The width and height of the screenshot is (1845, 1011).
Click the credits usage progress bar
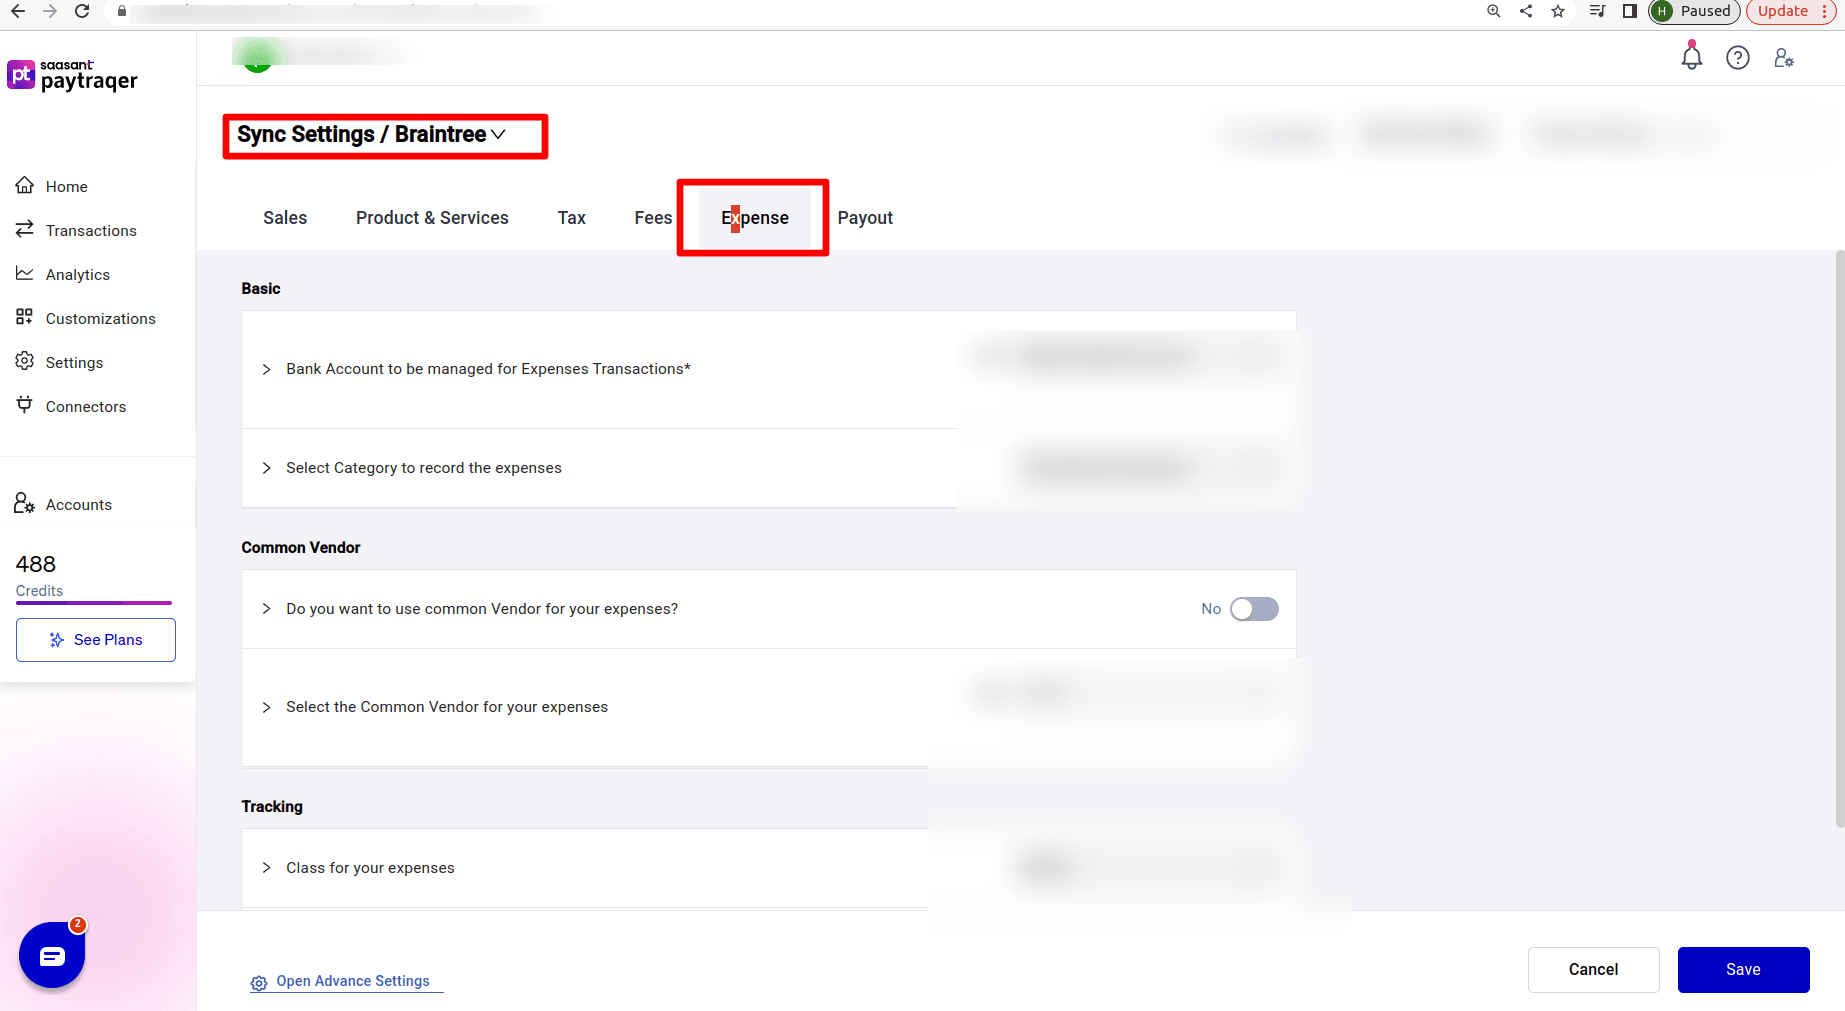(x=94, y=603)
